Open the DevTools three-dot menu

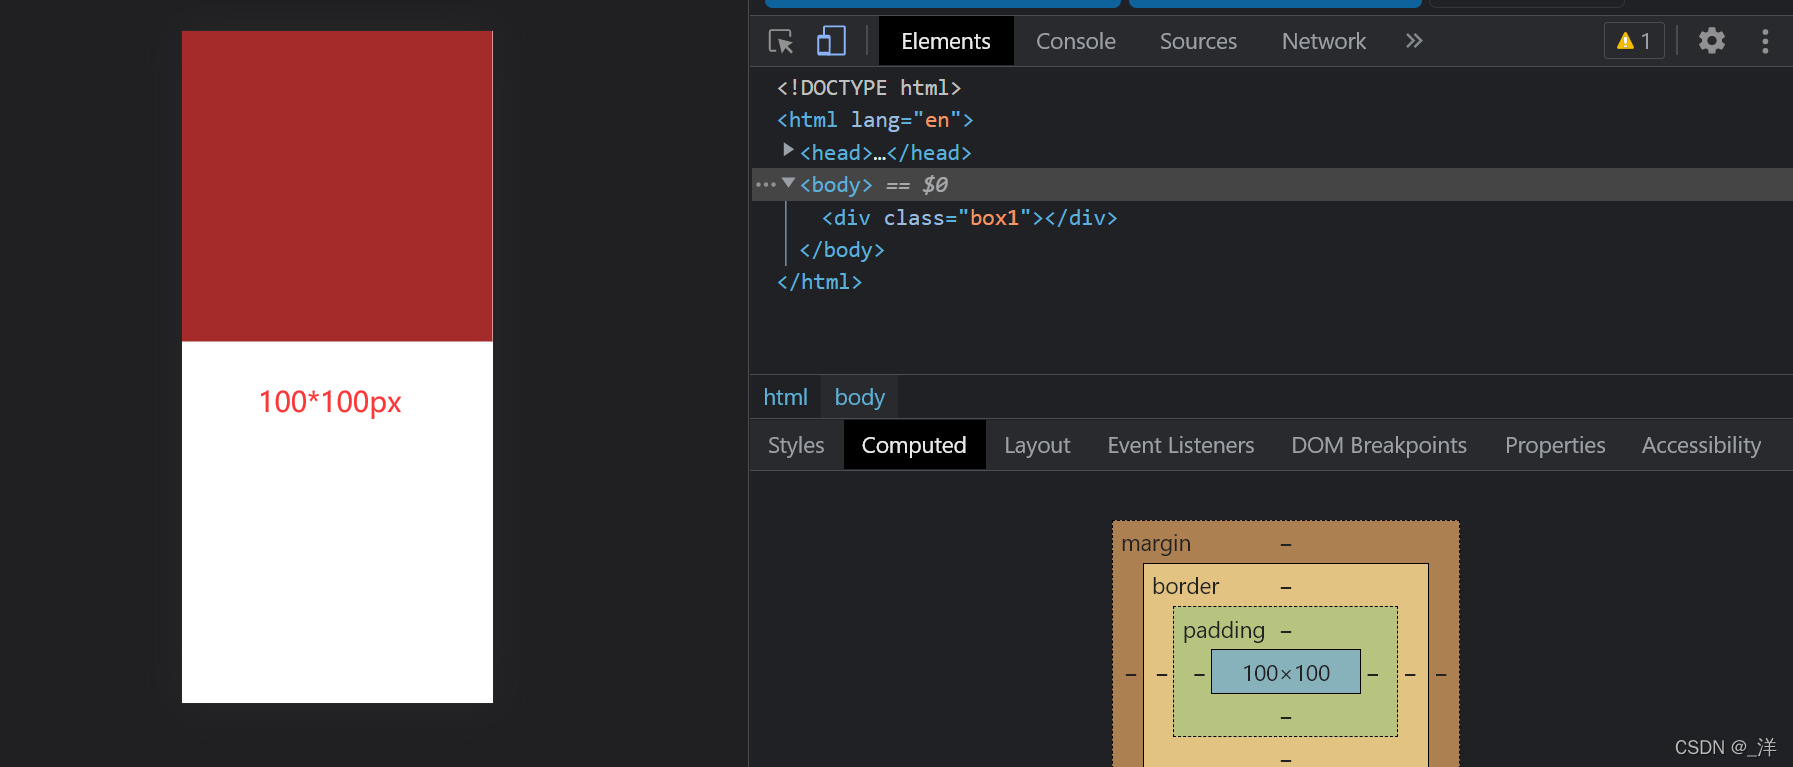pyautogui.click(x=1765, y=41)
